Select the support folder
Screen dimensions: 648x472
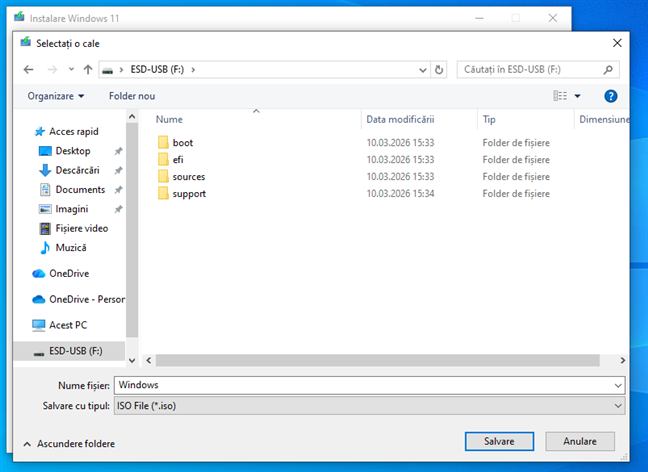coord(189,193)
